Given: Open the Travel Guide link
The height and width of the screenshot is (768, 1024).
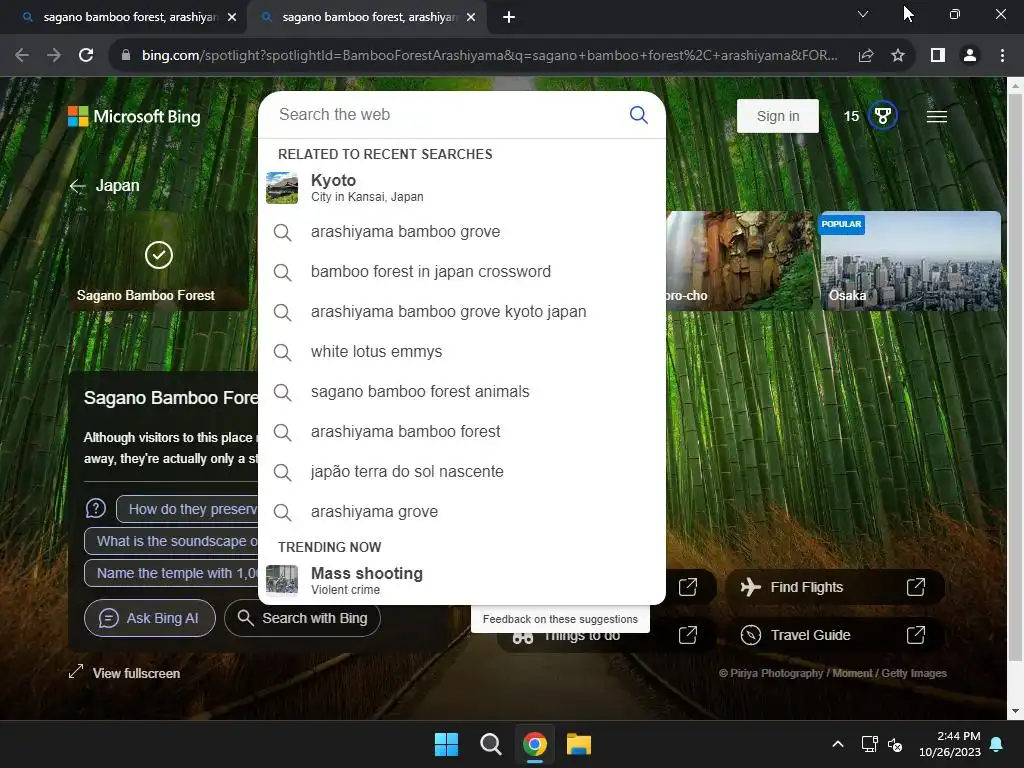Looking at the screenshot, I should coord(835,634).
